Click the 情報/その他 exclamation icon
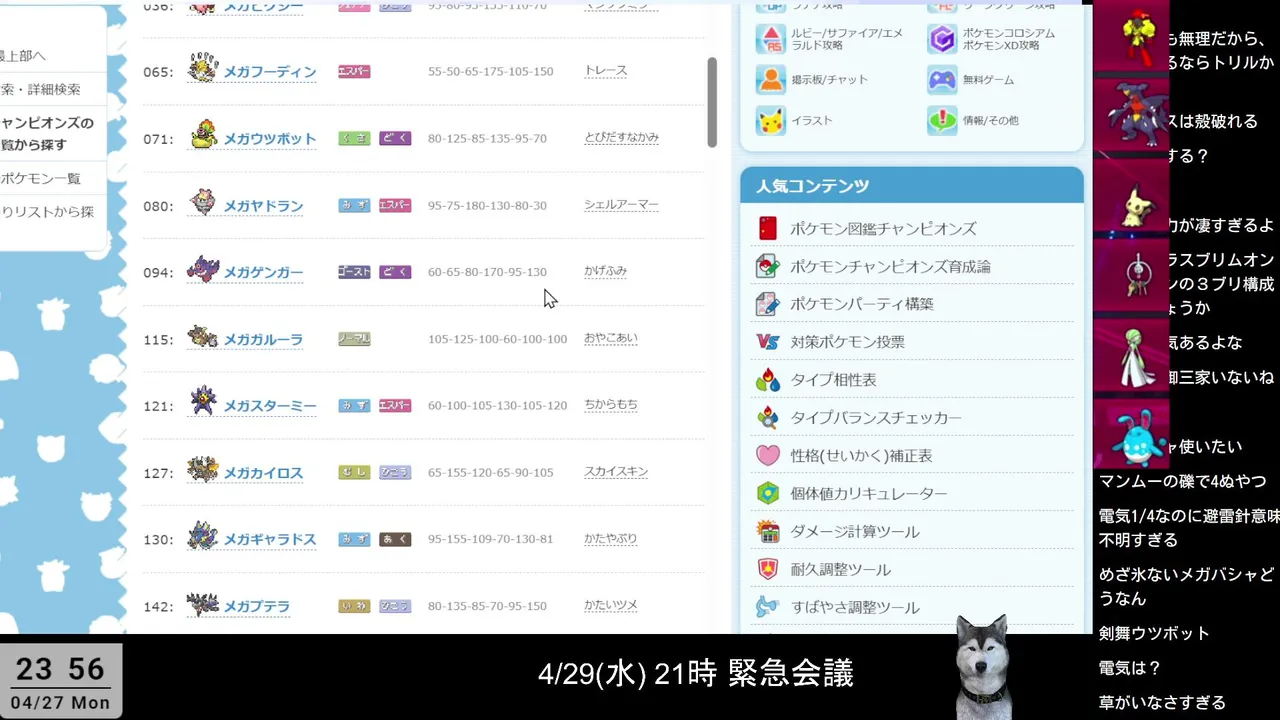 (x=942, y=120)
